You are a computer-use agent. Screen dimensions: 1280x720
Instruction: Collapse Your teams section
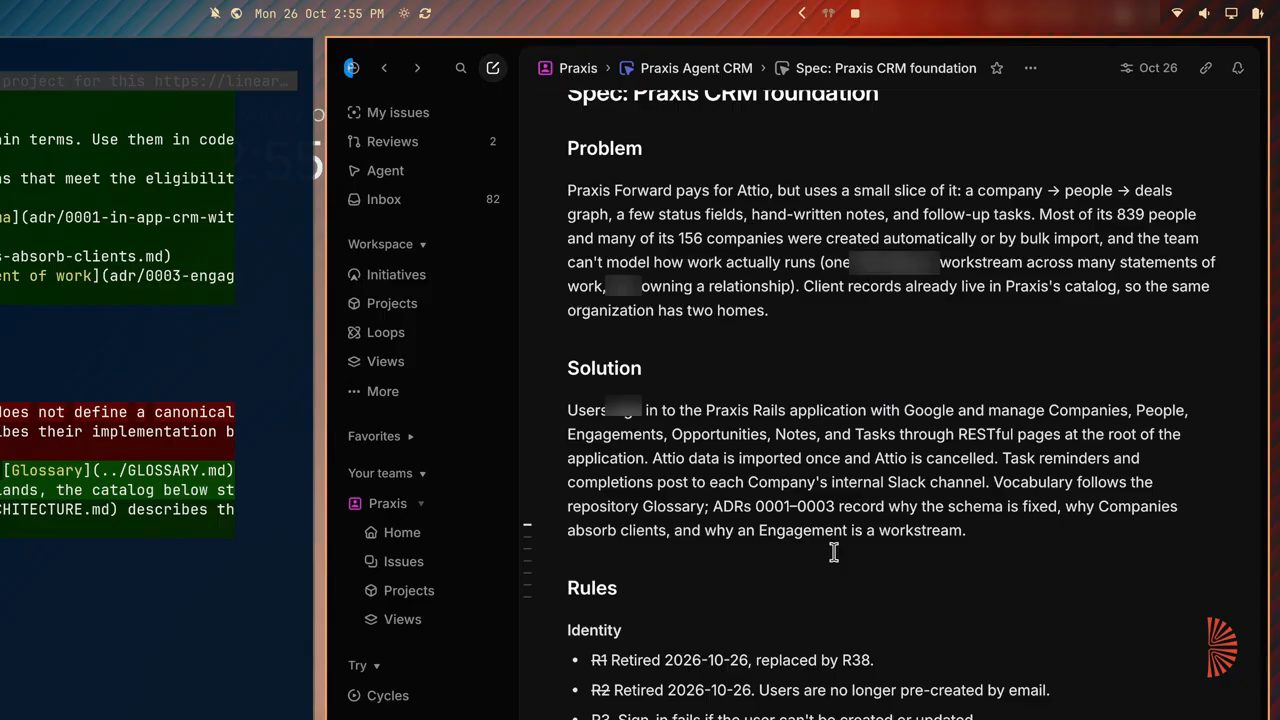387,473
